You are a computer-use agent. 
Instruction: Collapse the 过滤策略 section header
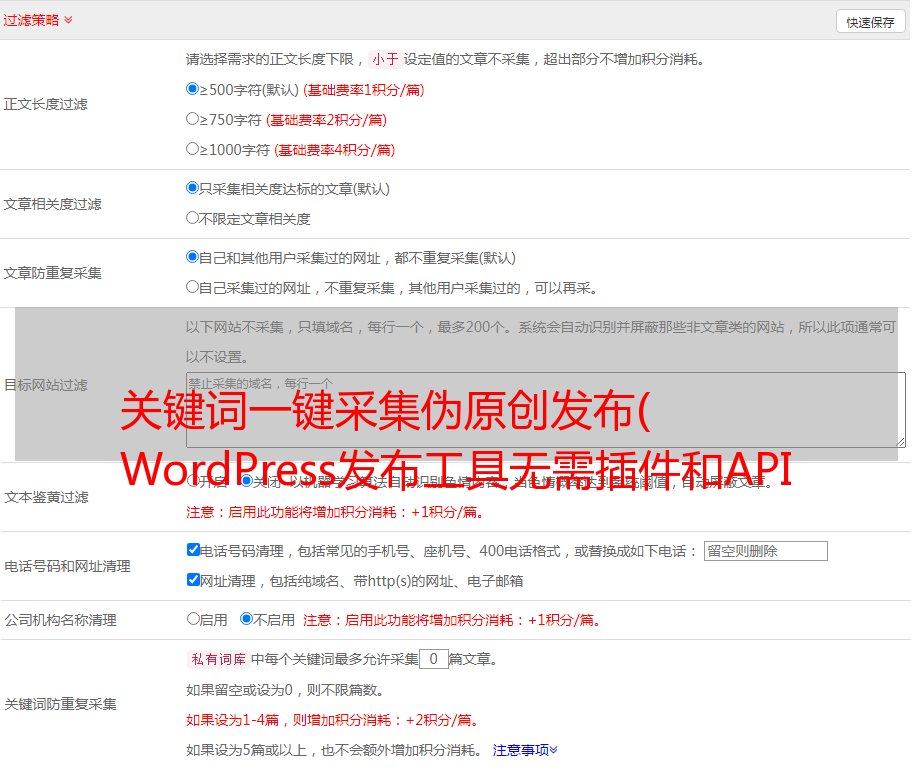(x=38, y=20)
